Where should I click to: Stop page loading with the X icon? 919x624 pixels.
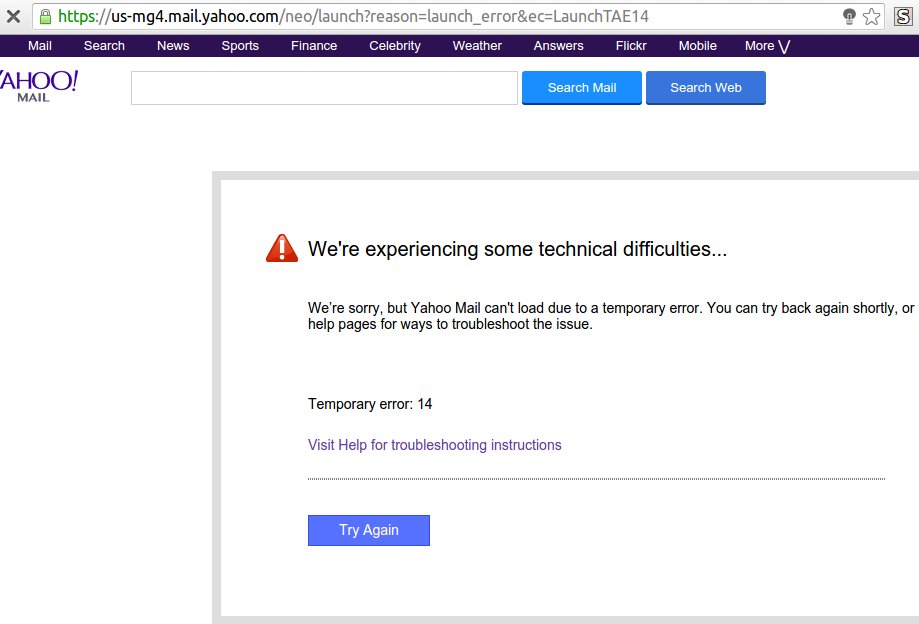tap(13, 16)
